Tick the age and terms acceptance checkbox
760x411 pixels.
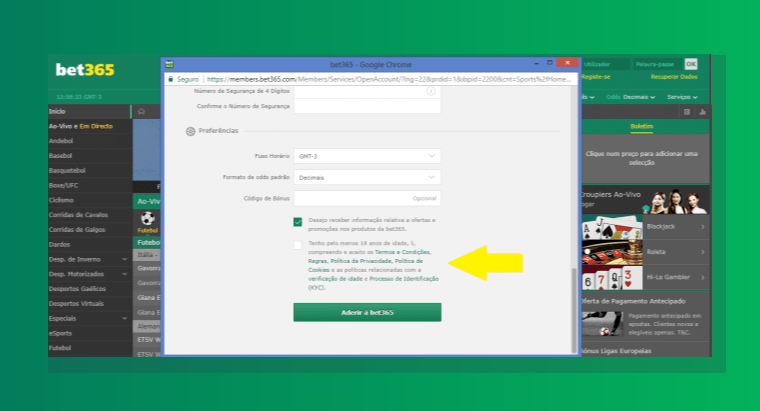click(298, 245)
